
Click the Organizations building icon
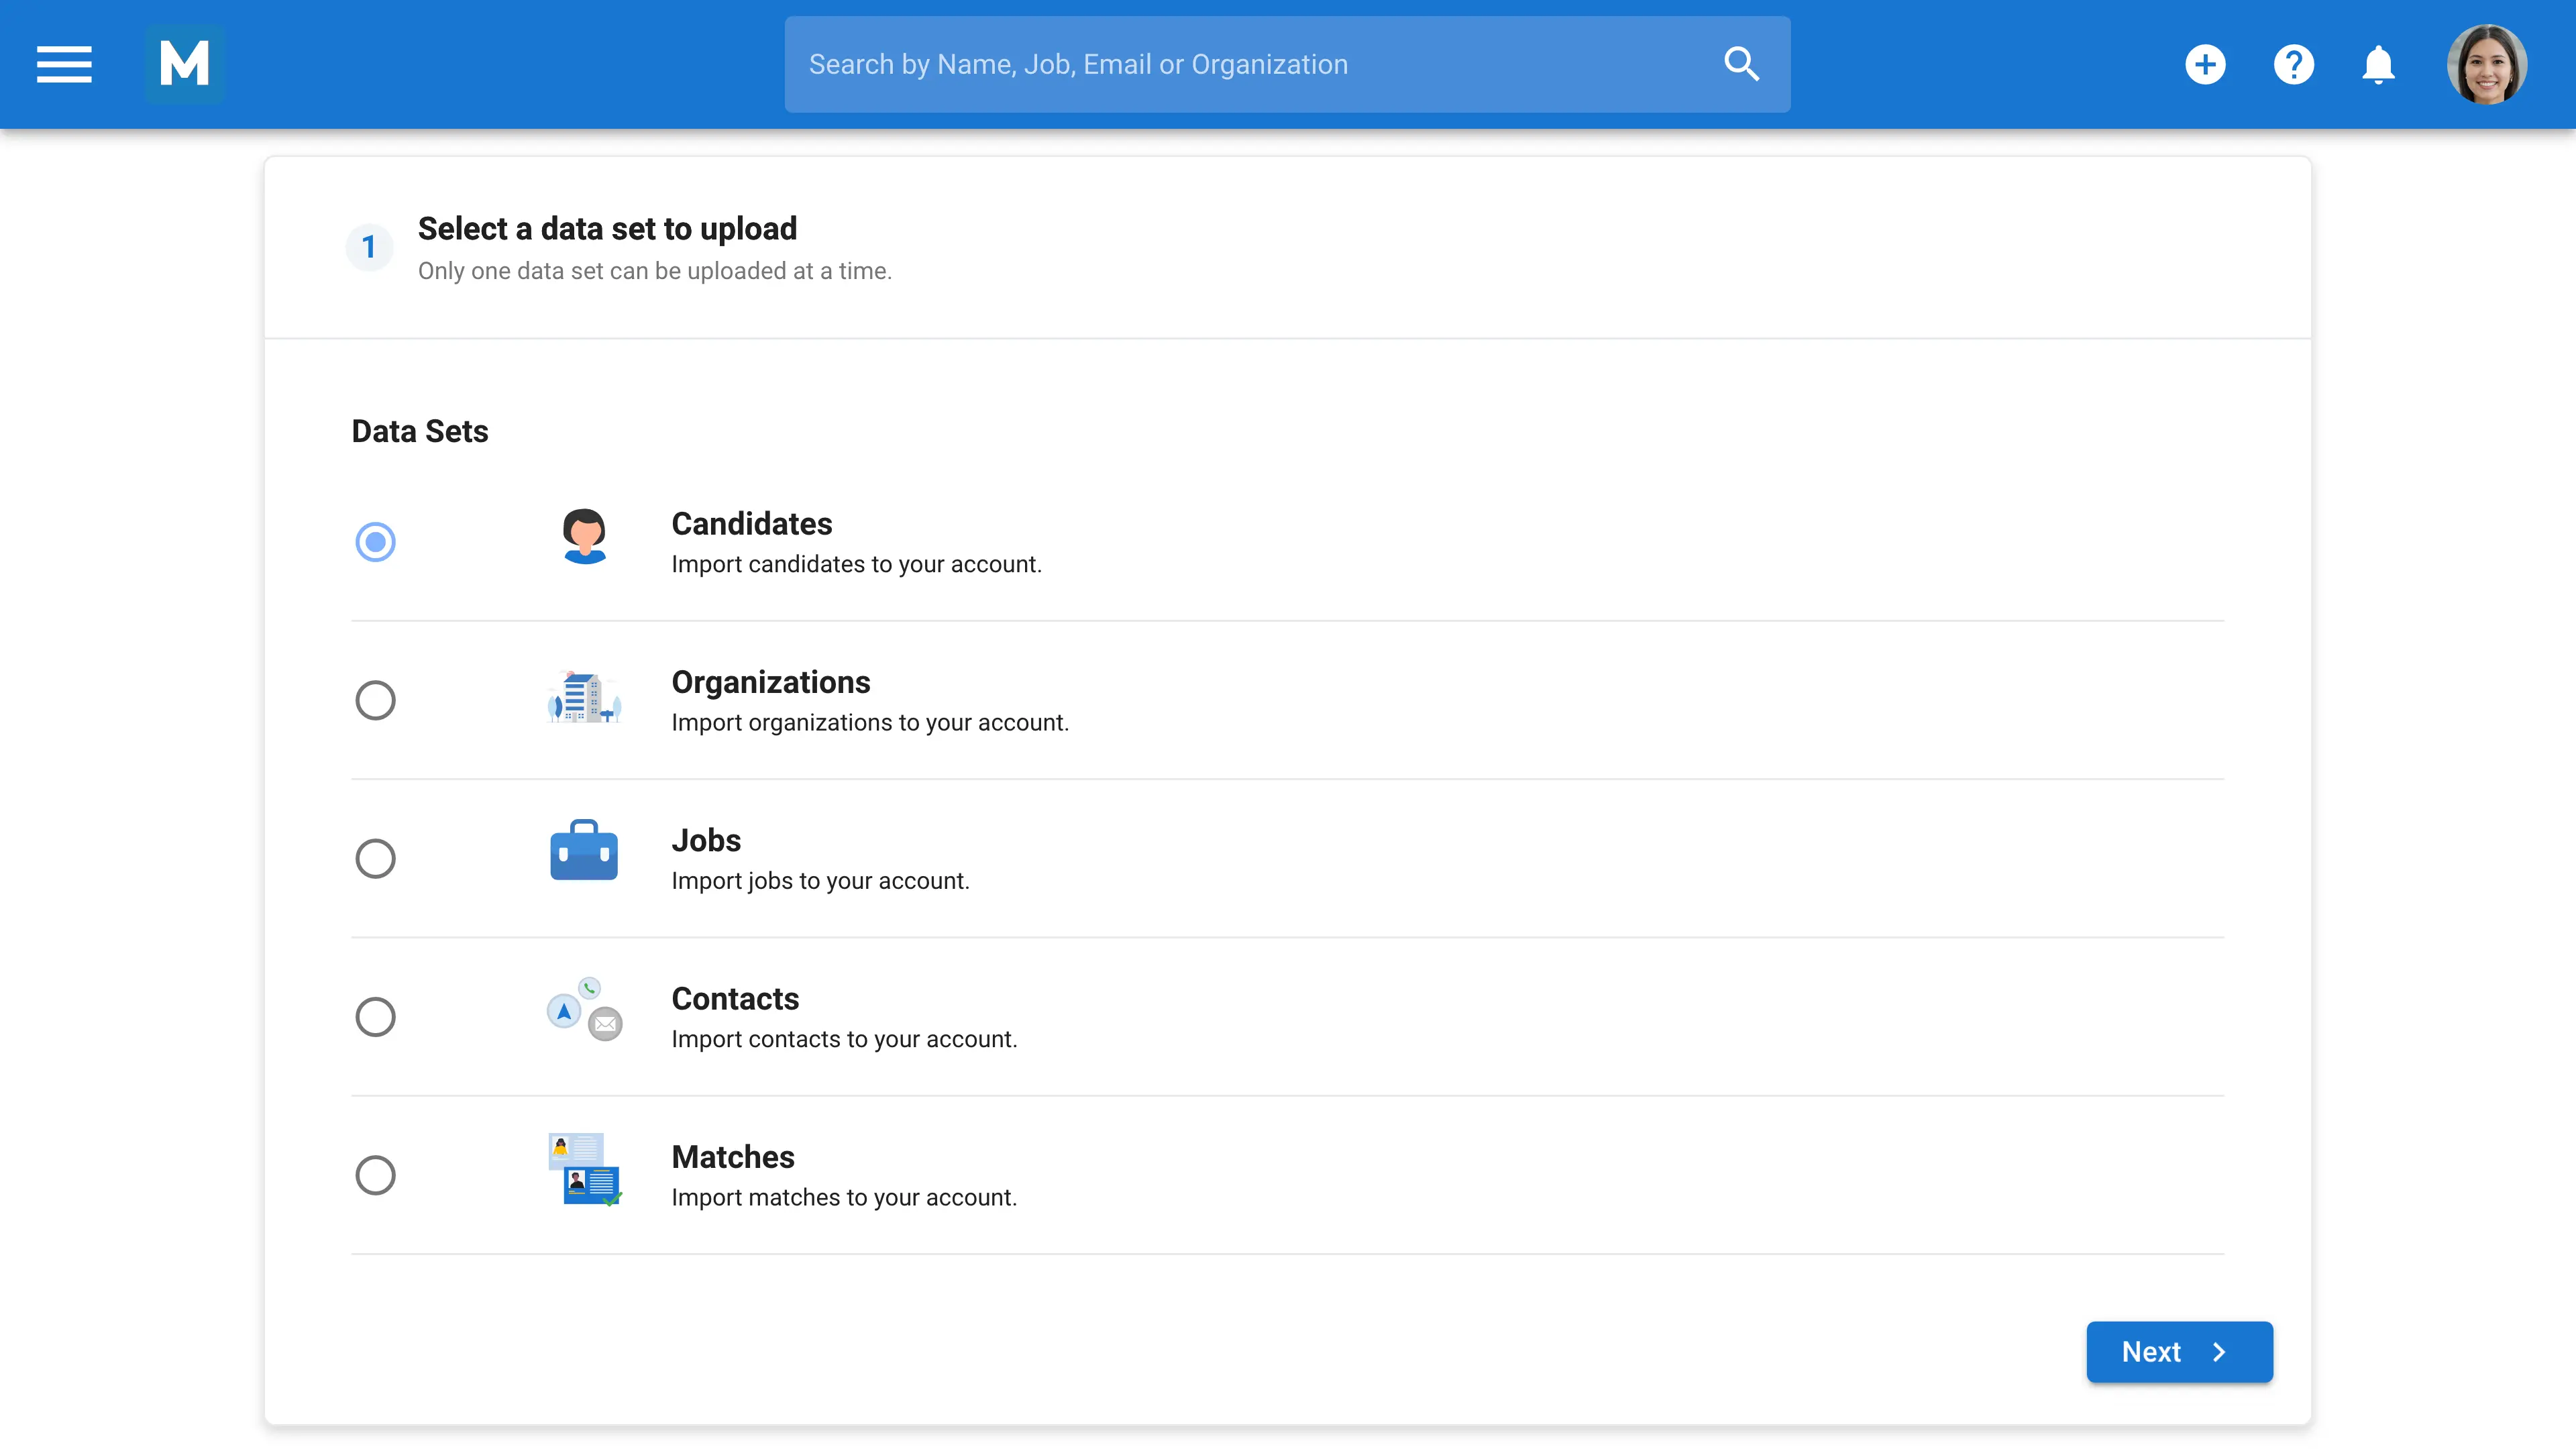coord(584,697)
